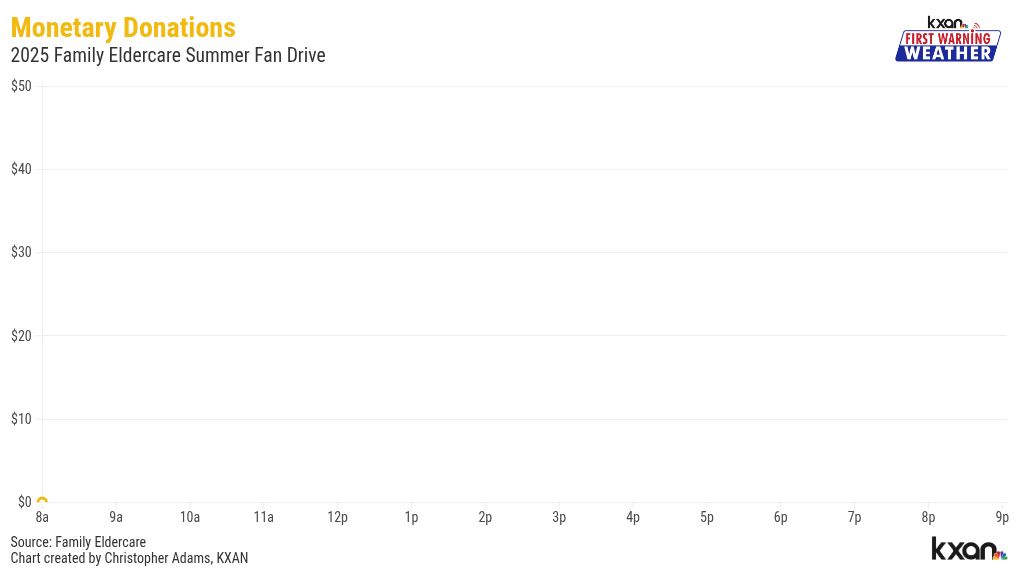1020x576 pixels.
Task: Click the $50 y-axis label
Action: pos(21,86)
